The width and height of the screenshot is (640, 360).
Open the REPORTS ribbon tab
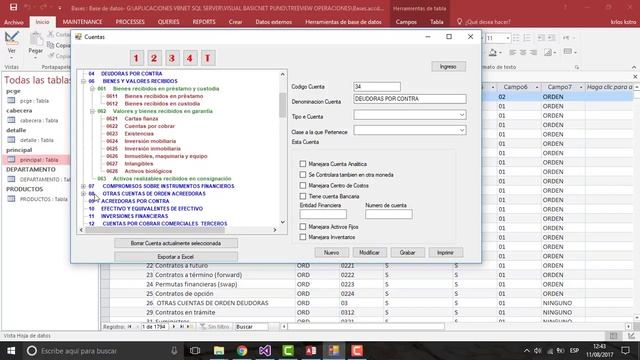[204, 22]
